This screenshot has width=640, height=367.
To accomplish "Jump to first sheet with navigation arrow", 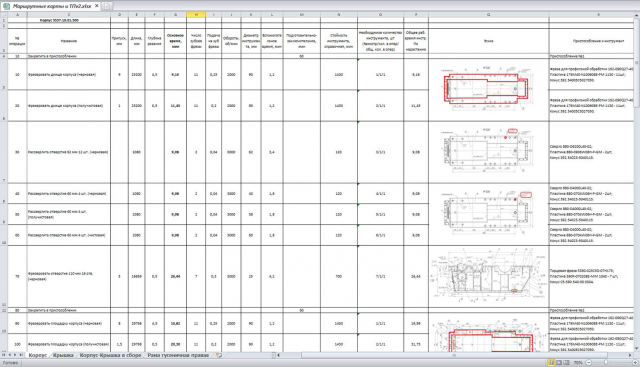I will click(x=4, y=355).
